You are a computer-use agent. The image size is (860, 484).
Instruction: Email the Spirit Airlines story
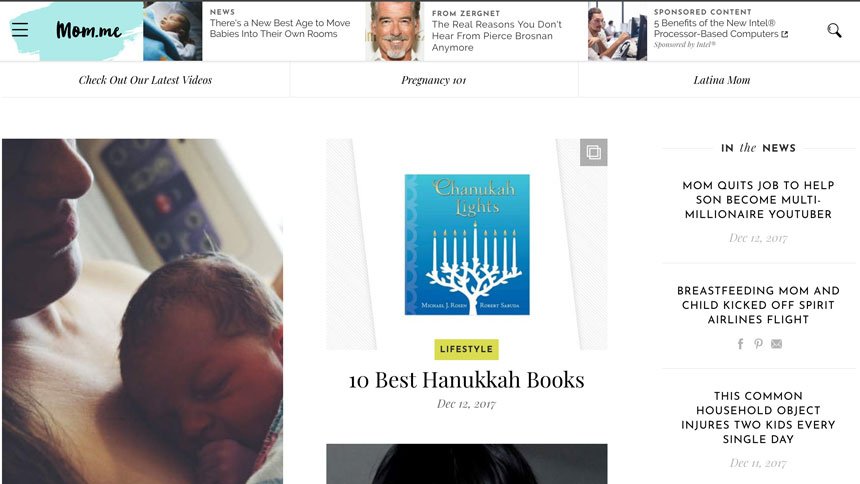pyautogui.click(x=776, y=344)
